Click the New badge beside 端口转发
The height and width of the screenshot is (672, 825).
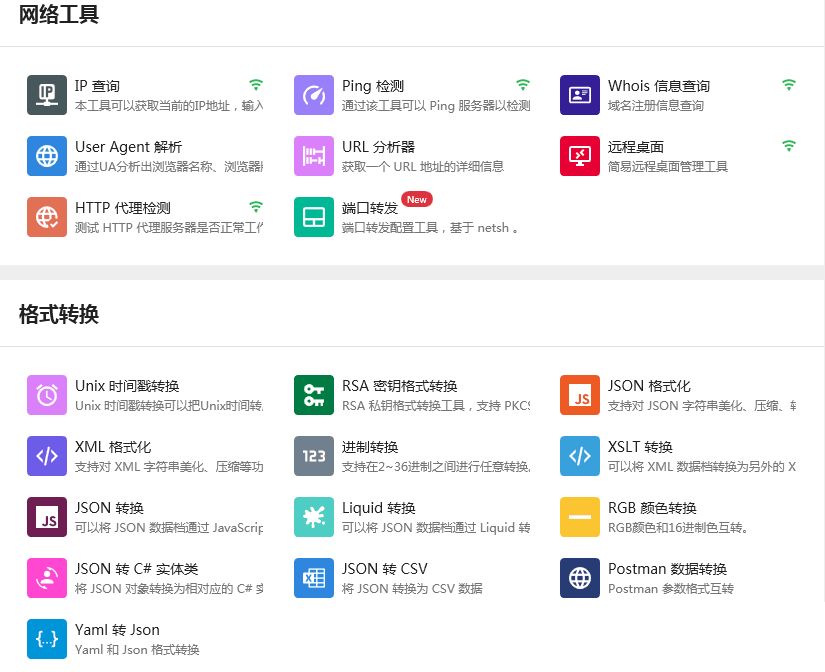pyautogui.click(x=417, y=200)
